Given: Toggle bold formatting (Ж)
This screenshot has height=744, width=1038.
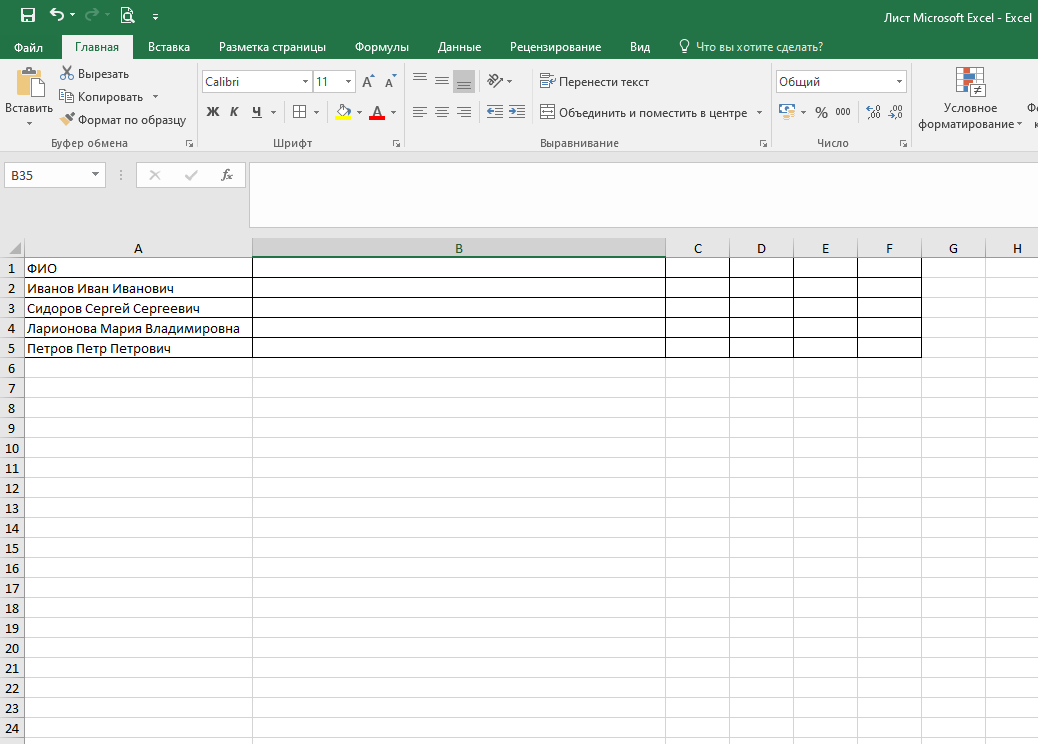Looking at the screenshot, I should [212, 112].
